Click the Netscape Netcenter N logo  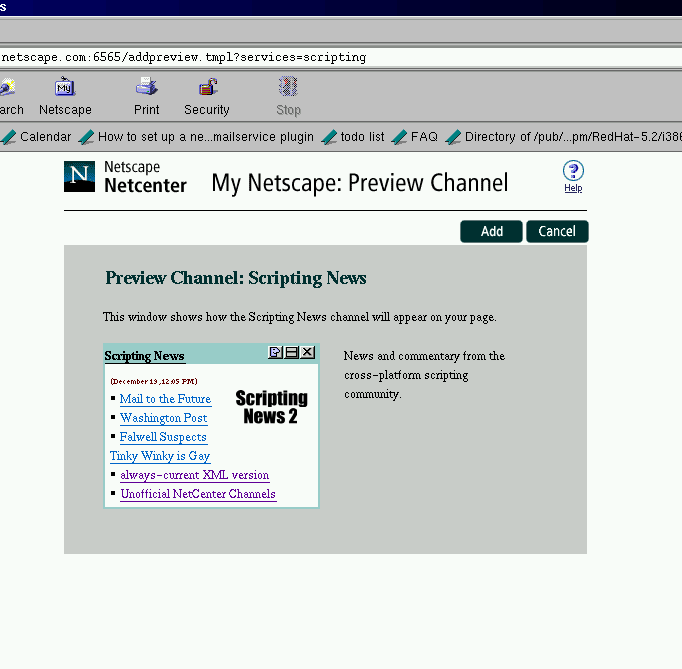(79, 176)
